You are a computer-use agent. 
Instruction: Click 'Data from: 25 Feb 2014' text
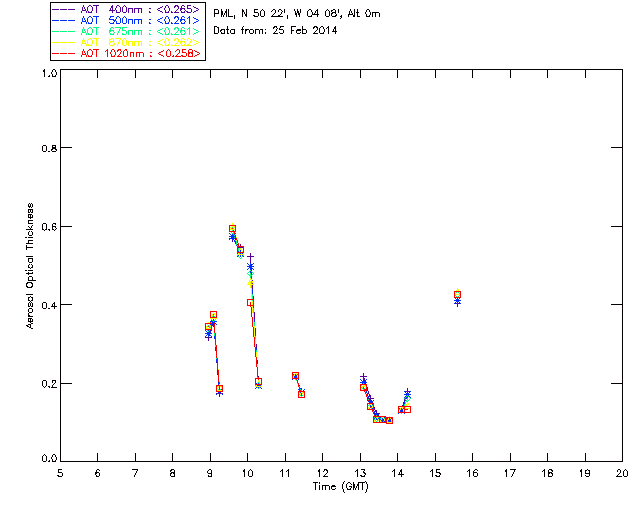point(275,31)
